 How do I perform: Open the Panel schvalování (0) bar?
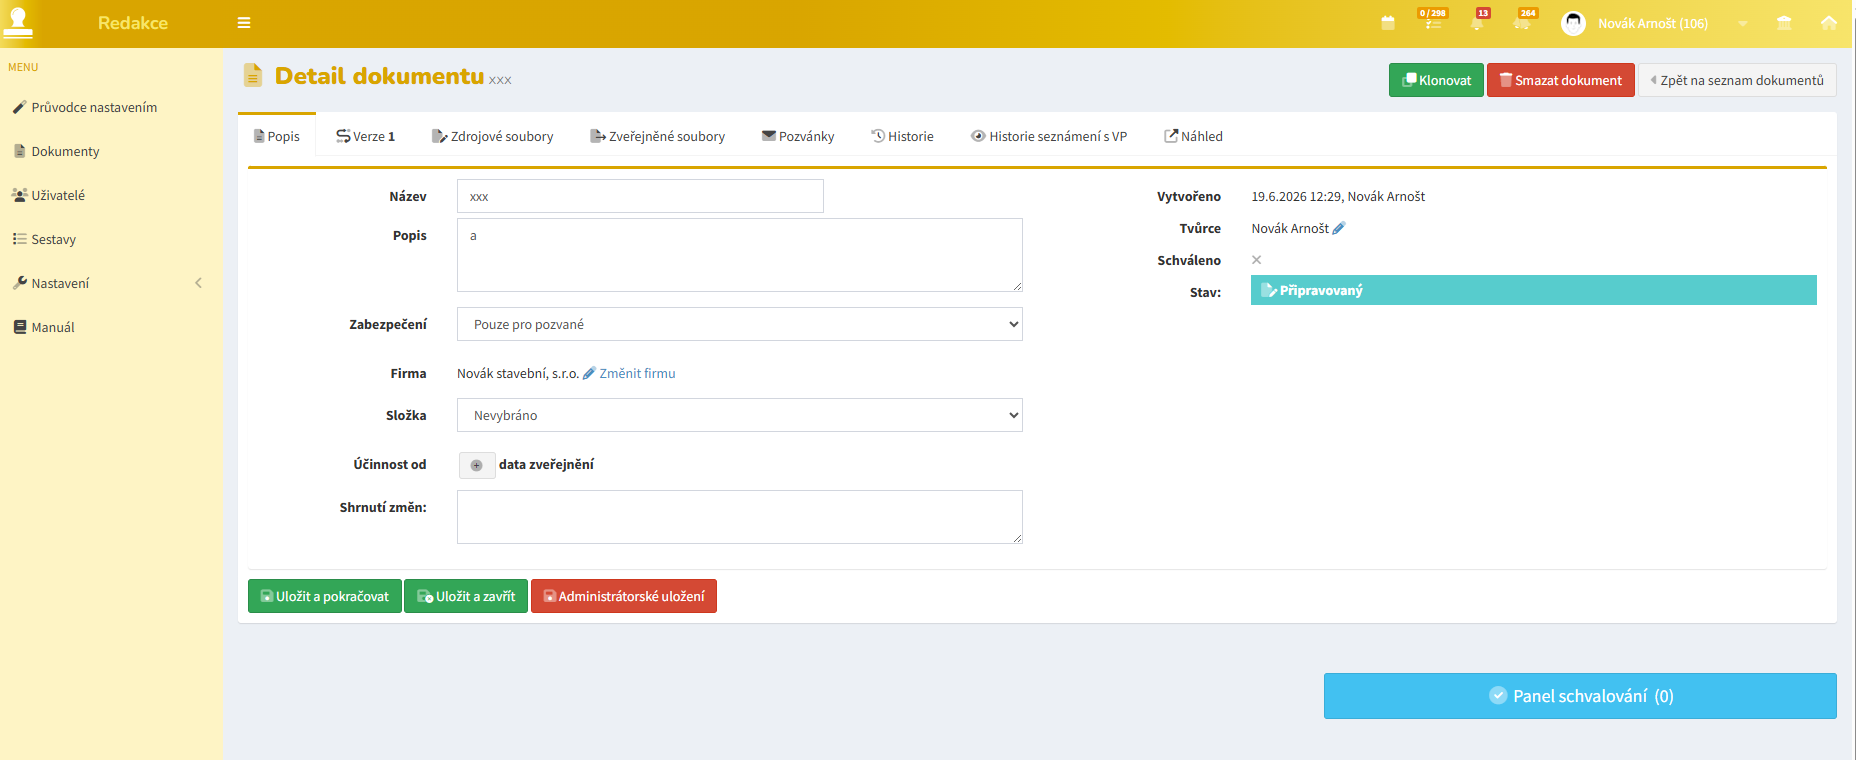pyautogui.click(x=1580, y=696)
